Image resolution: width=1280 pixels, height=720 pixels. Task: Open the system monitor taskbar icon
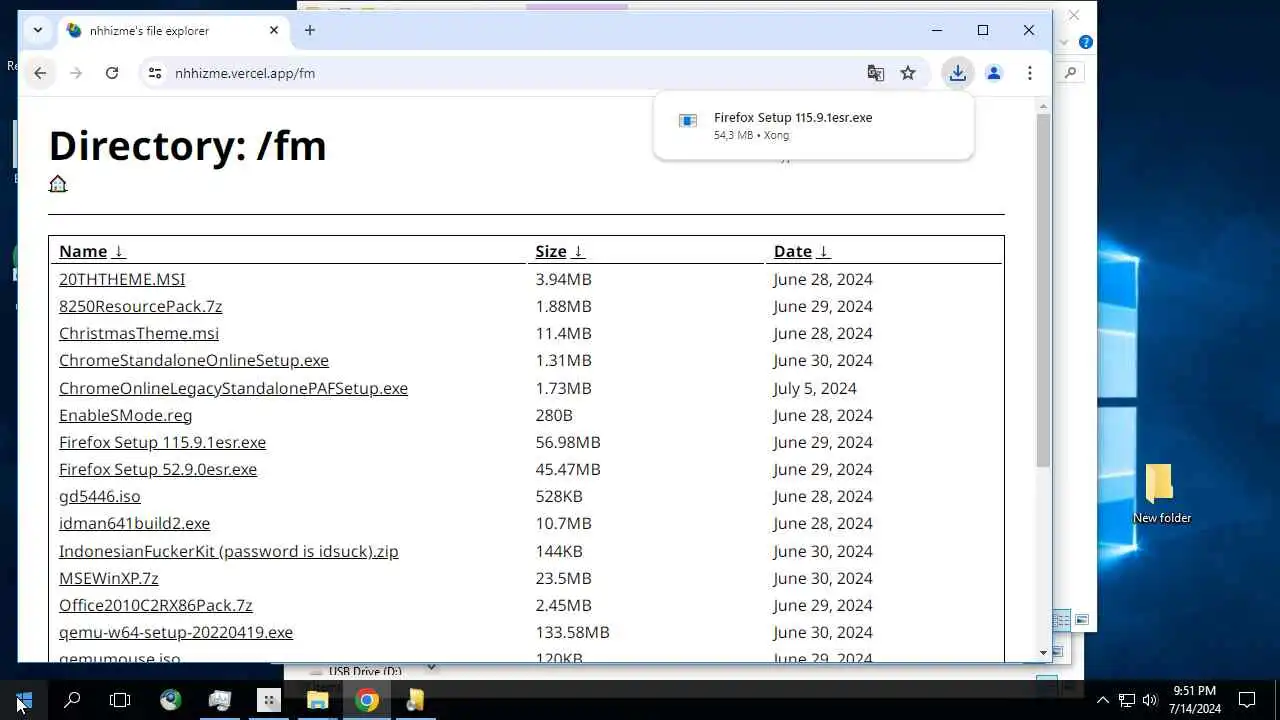click(x=220, y=700)
